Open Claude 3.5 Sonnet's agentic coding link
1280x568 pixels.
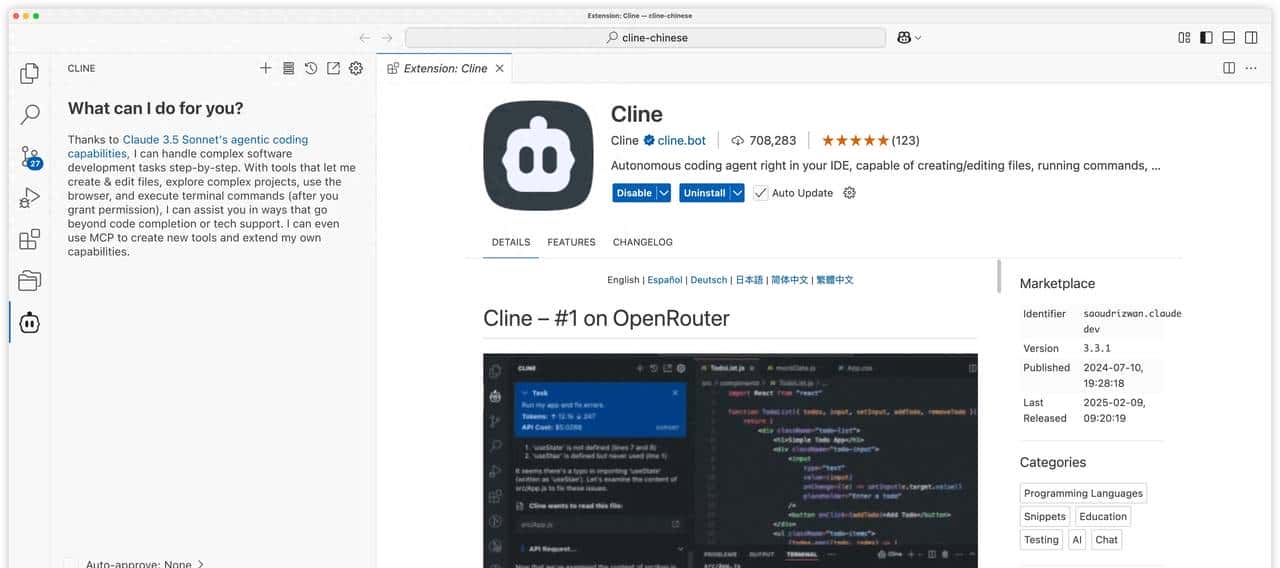coord(188,147)
